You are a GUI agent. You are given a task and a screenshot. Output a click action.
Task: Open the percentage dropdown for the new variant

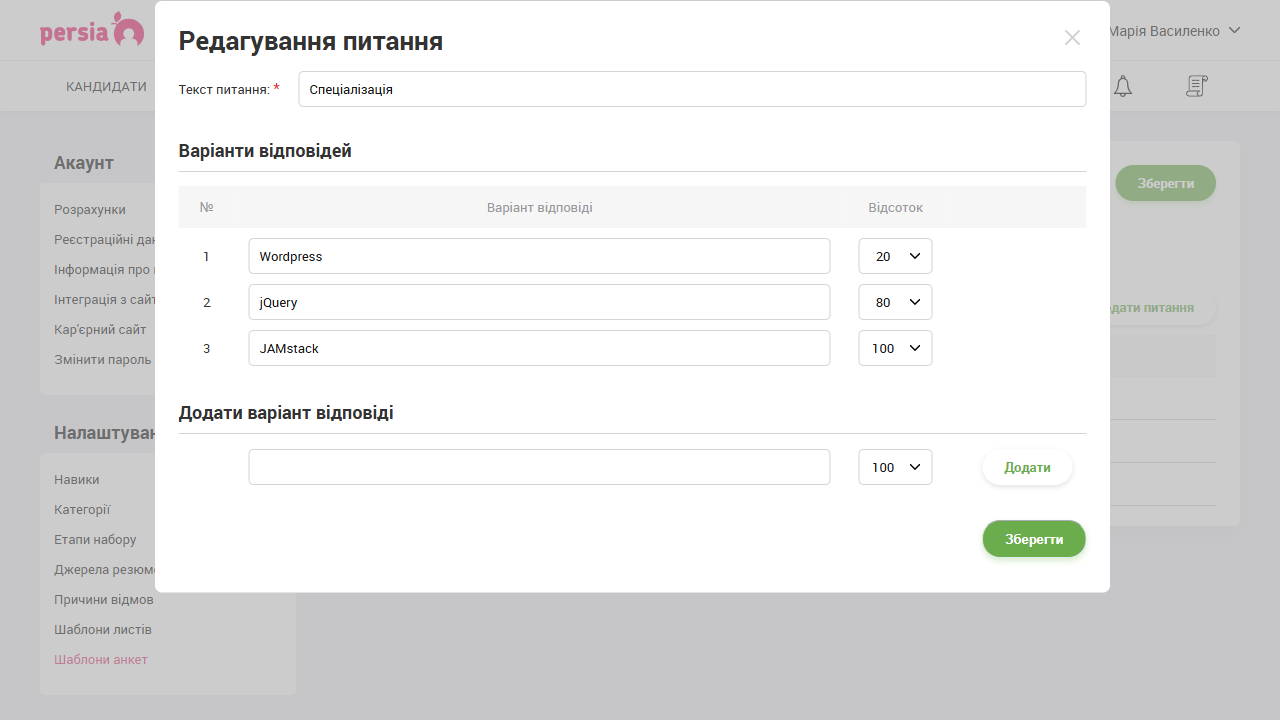(895, 466)
